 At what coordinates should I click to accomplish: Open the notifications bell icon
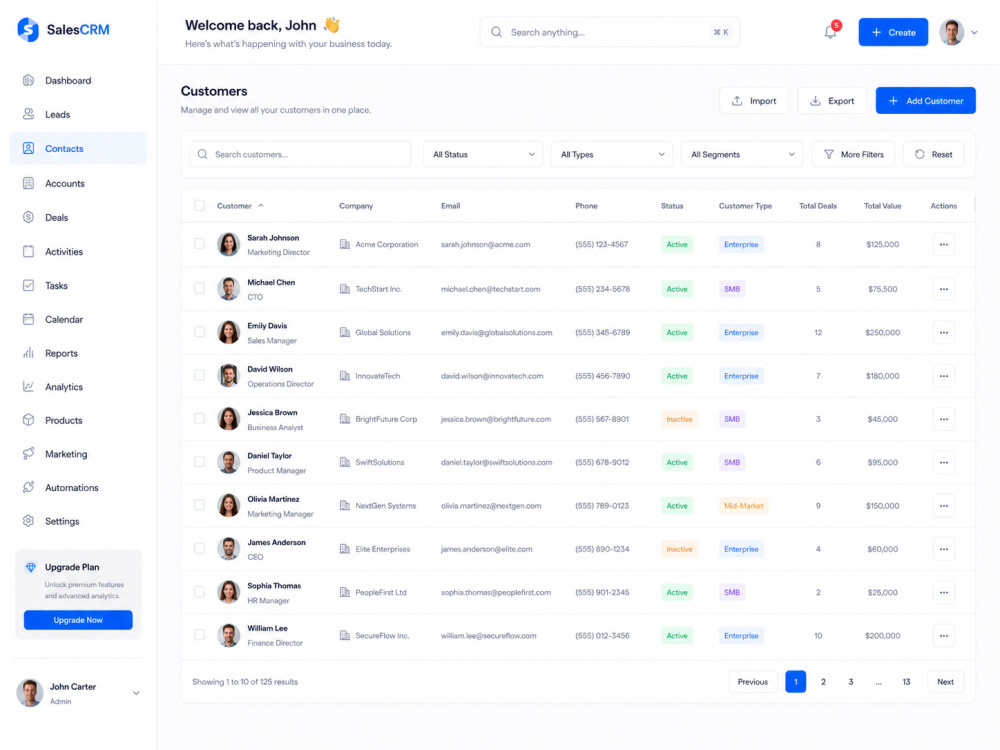pos(830,32)
